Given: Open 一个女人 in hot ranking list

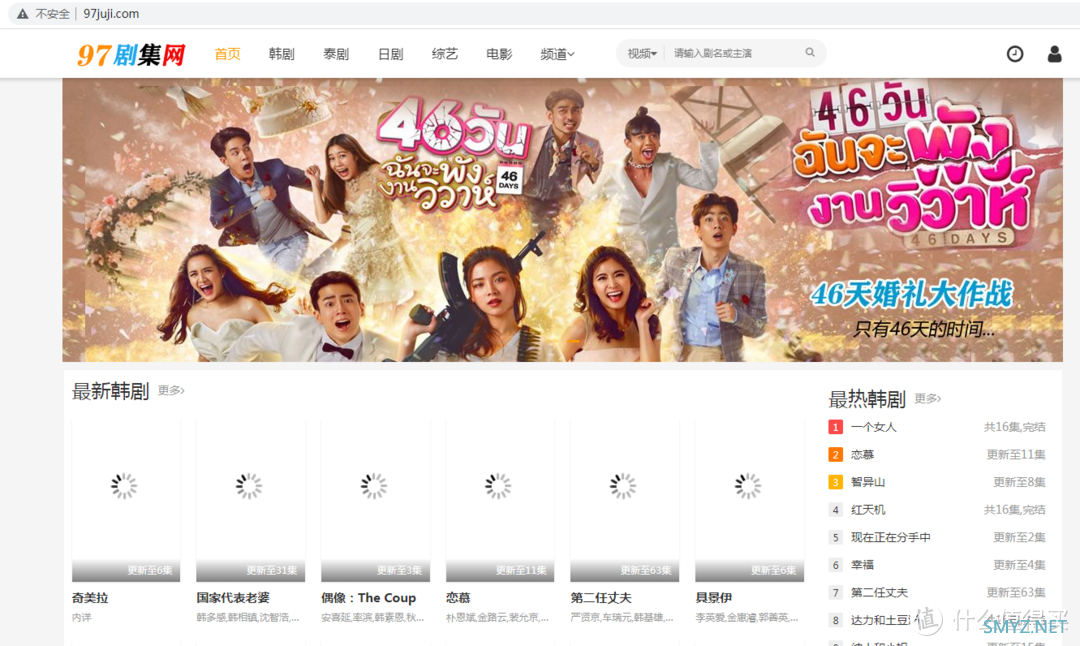Looking at the screenshot, I should [873, 427].
